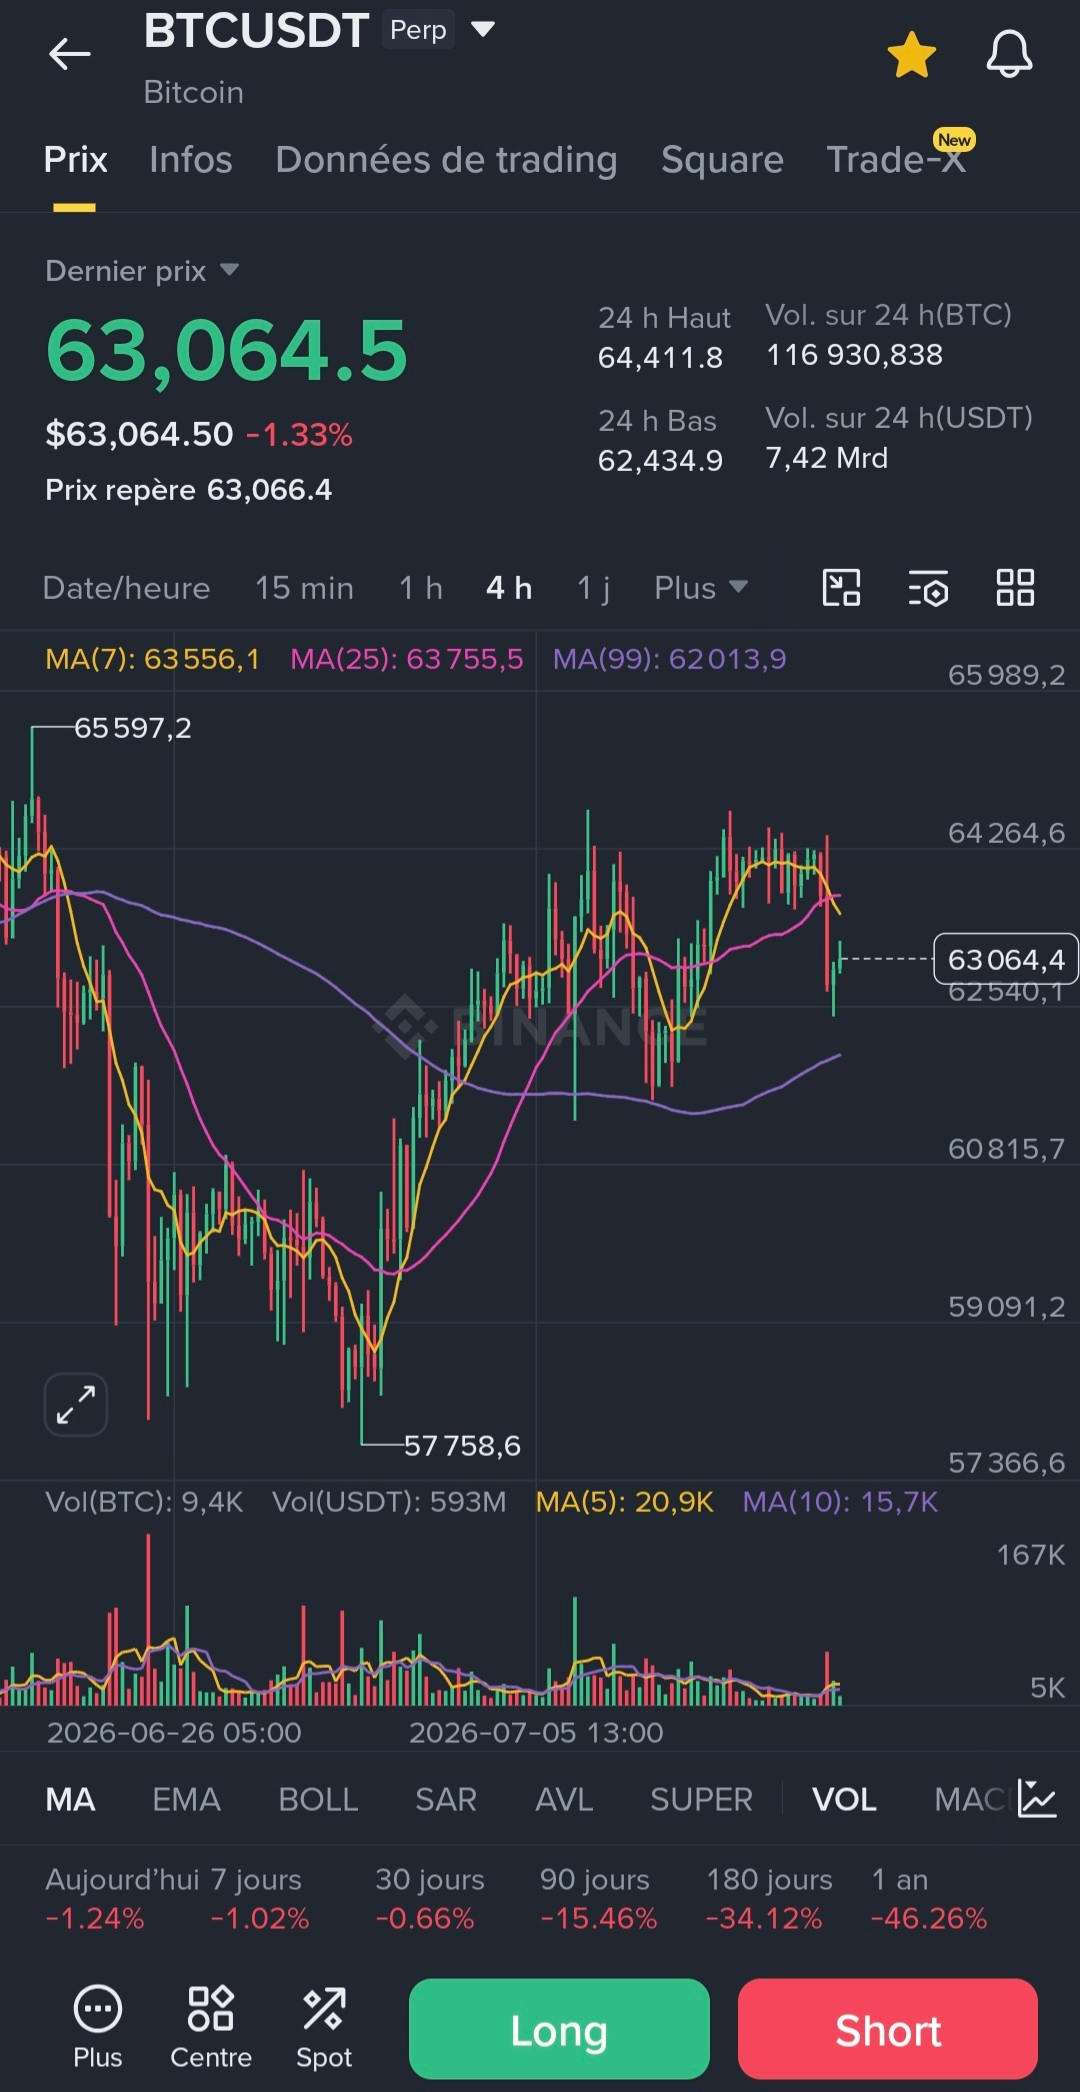Tap the MA(99): 62 013,9 label

point(670,659)
